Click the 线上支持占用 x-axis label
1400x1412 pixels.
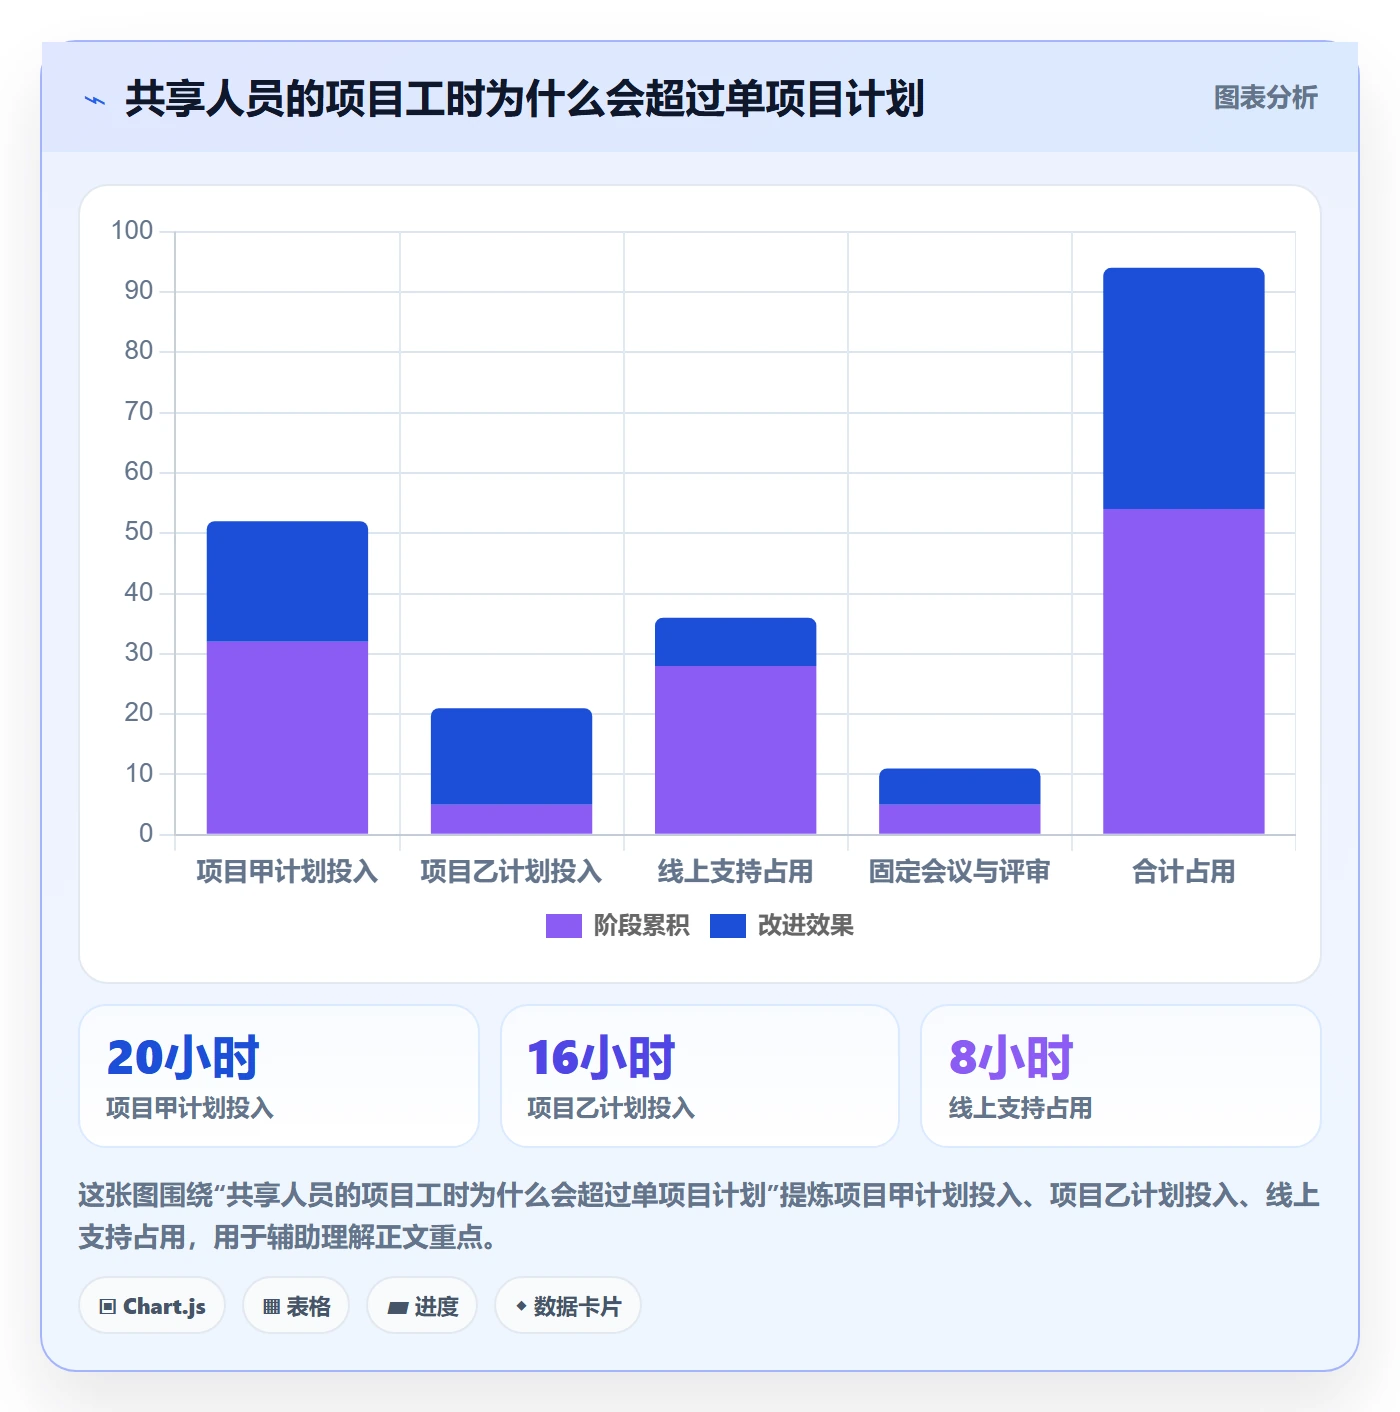click(x=735, y=872)
